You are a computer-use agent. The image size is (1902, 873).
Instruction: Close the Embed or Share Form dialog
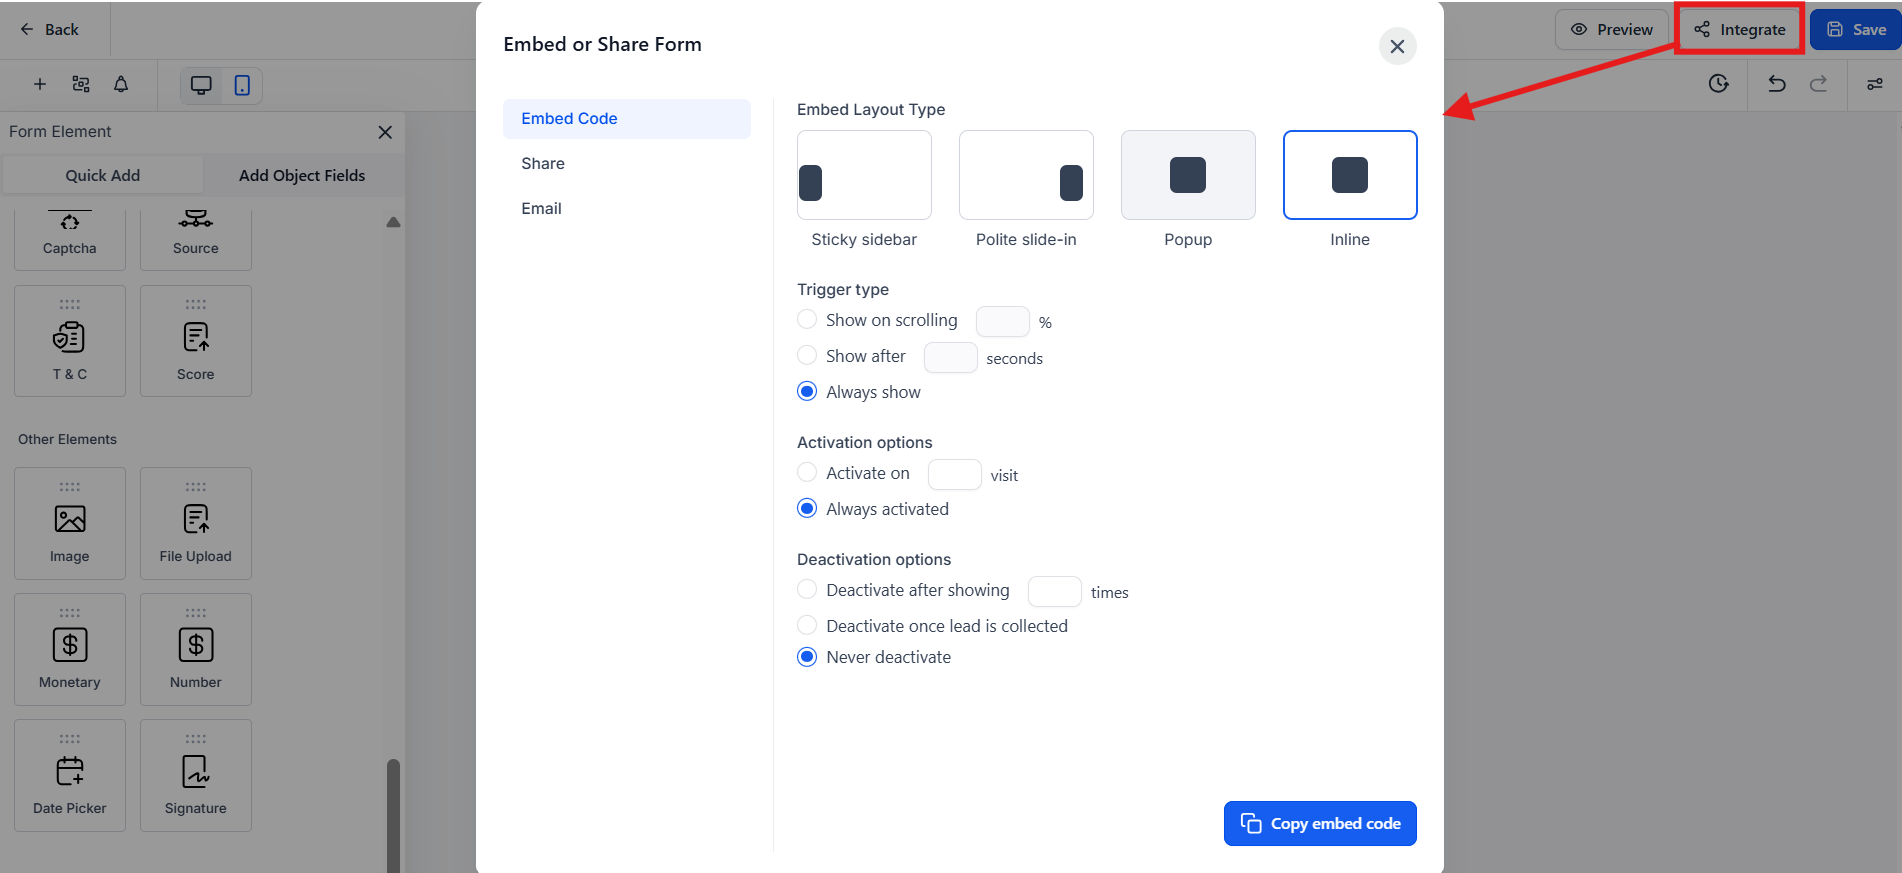(x=1397, y=46)
